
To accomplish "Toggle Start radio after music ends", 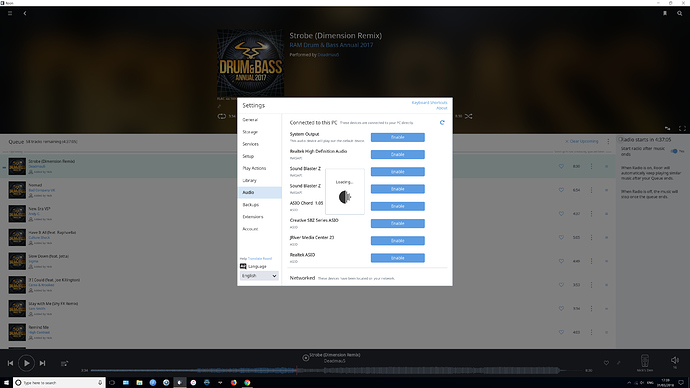I will (x=674, y=151).
